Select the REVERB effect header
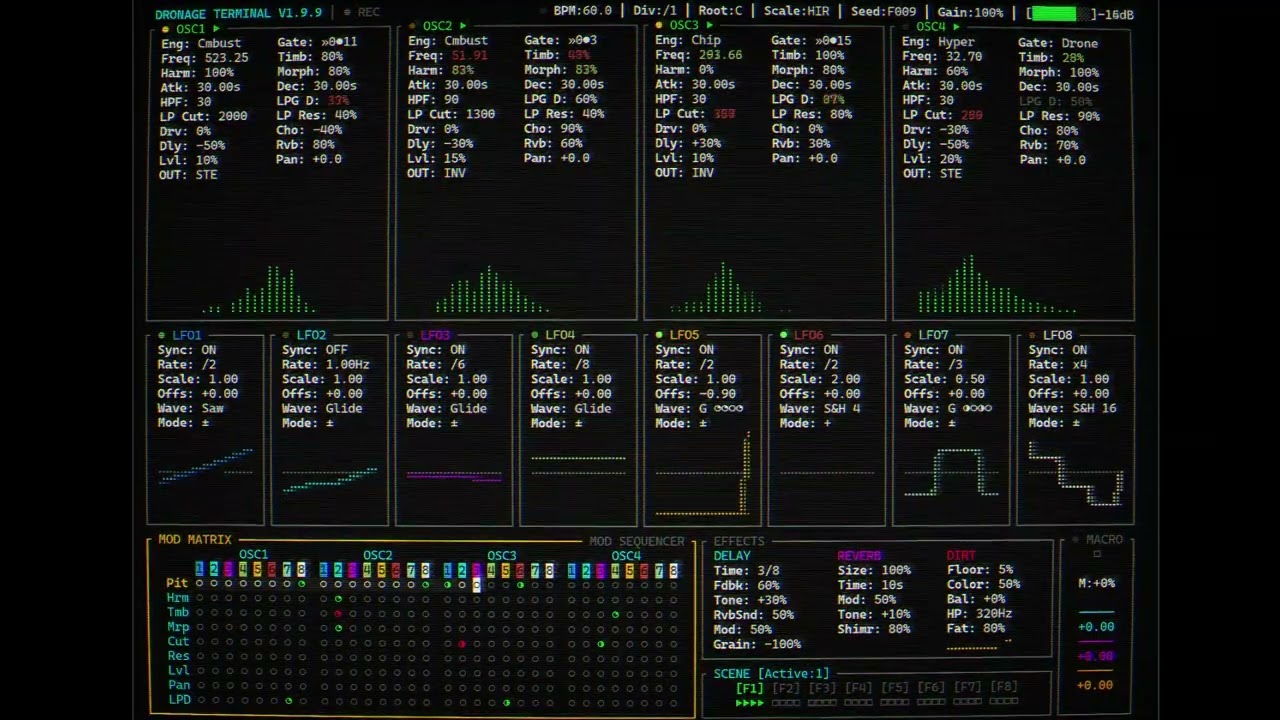Viewport: 1280px width, 720px height. (x=859, y=556)
